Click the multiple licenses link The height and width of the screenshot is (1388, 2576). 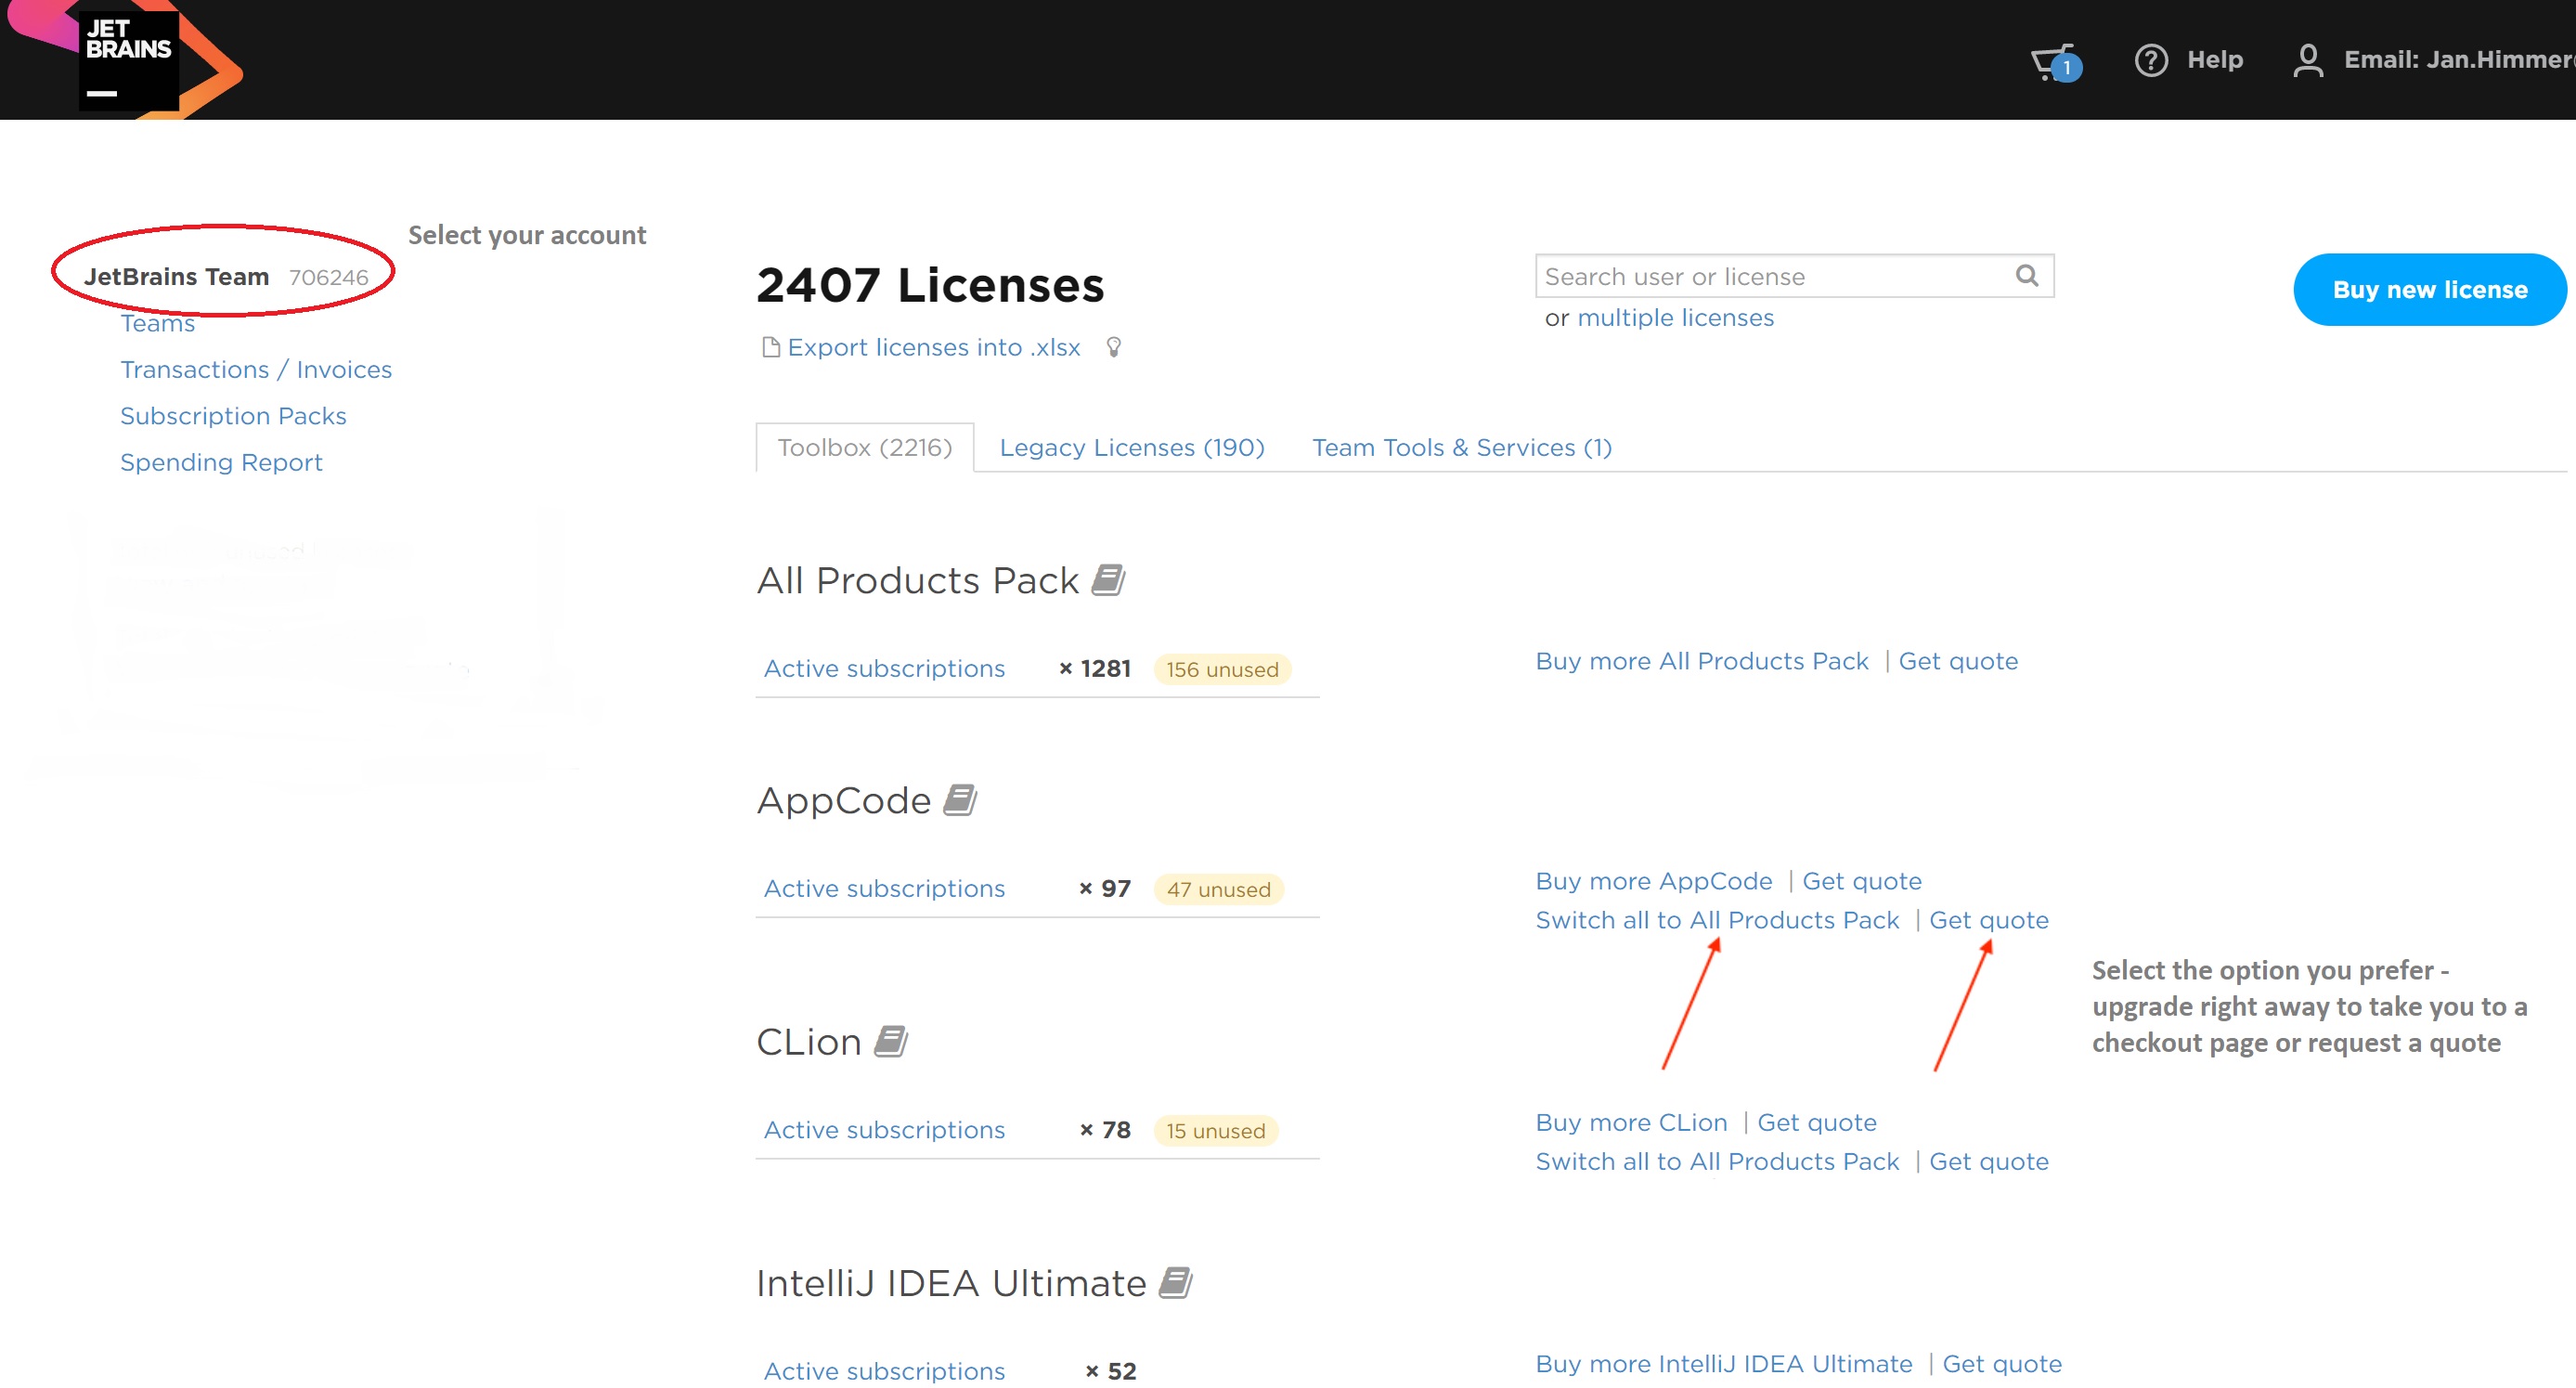click(x=1675, y=318)
